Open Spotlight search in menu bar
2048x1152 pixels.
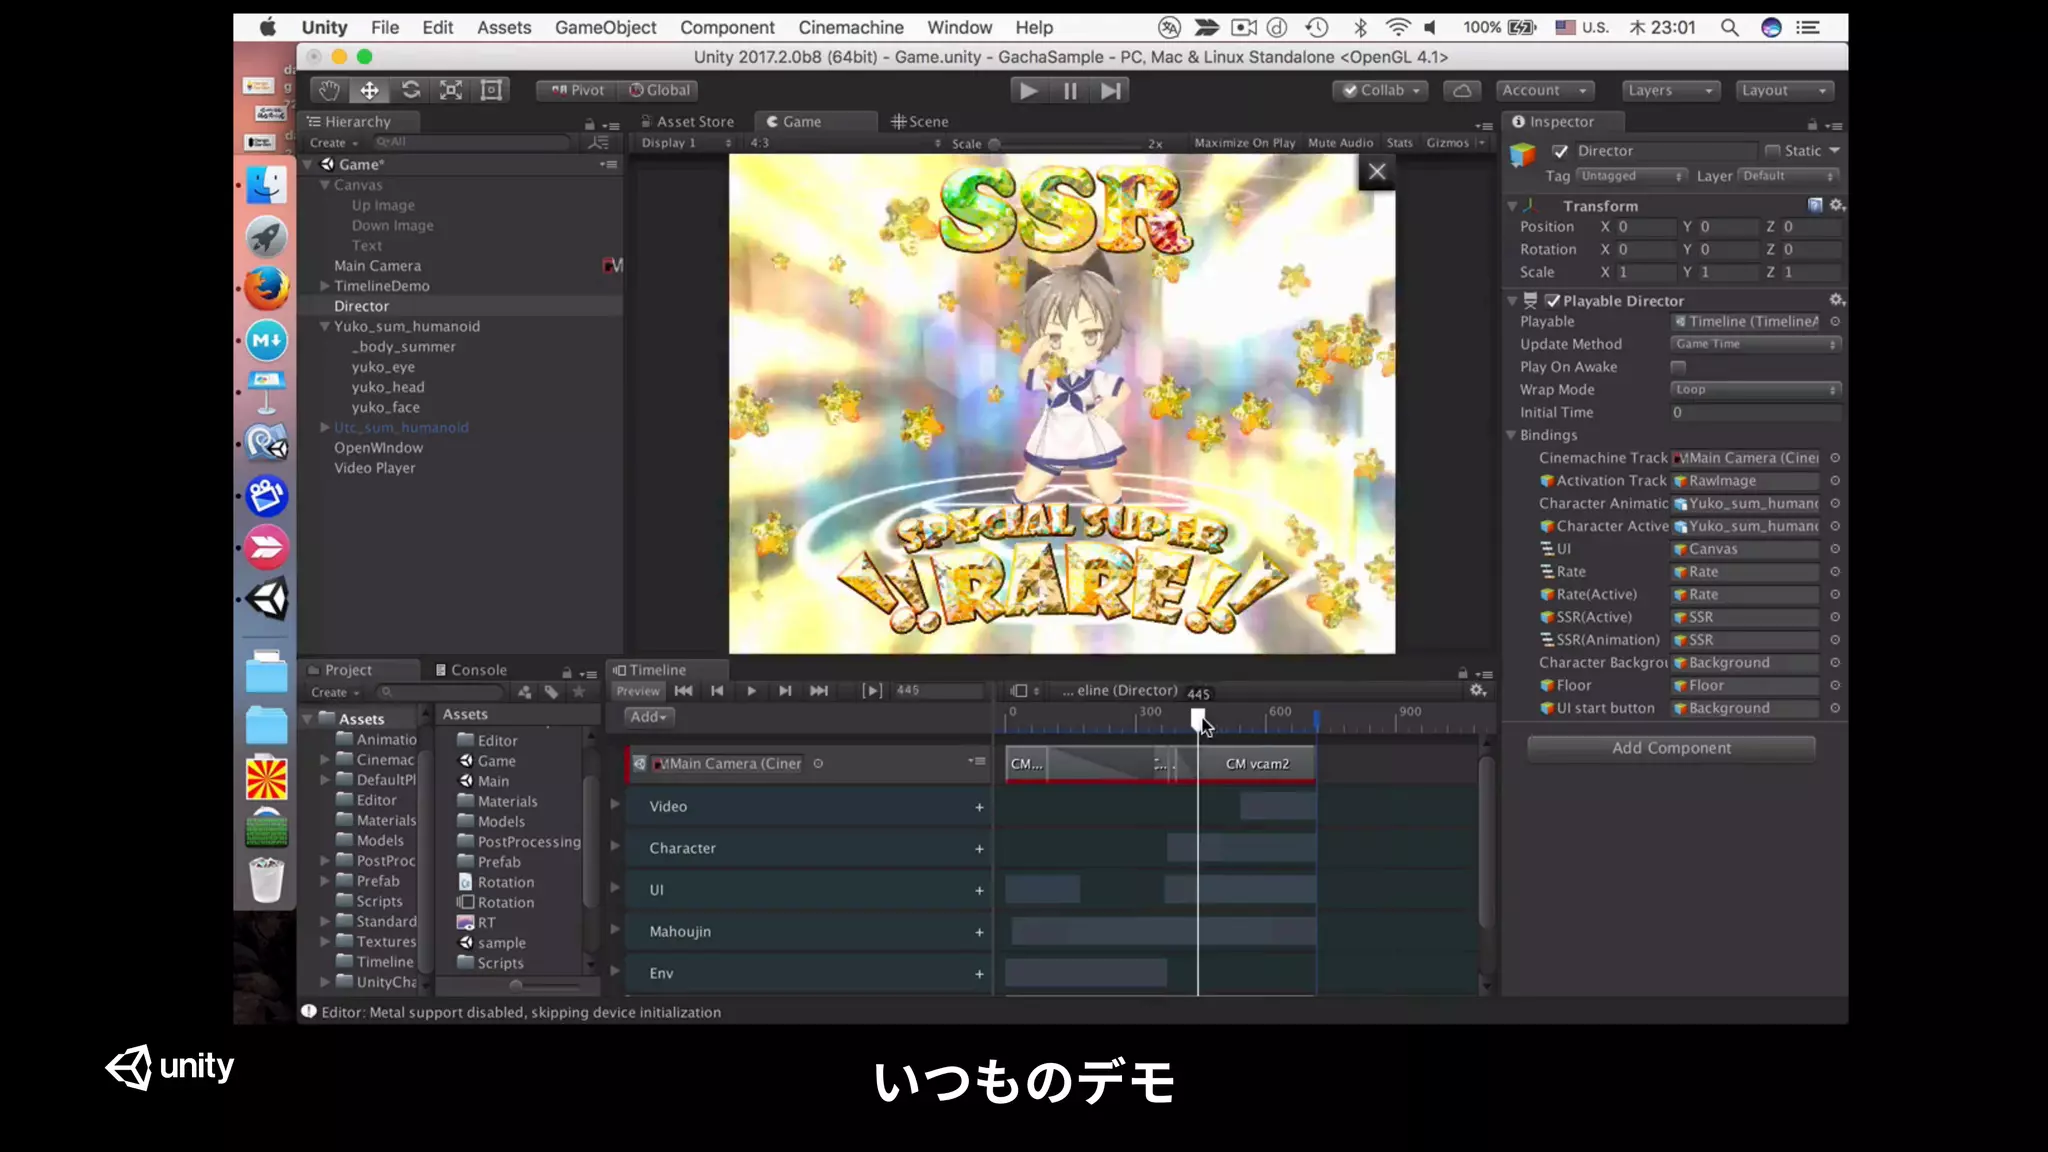pyautogui.click(x=1729, y=27)
